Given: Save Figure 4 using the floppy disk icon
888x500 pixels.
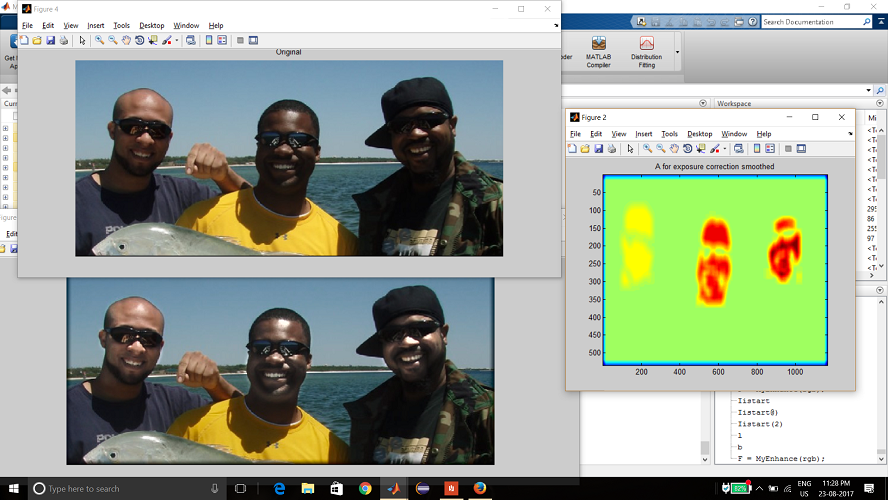Looking at the screenshot, I should [x=50, y=40].
